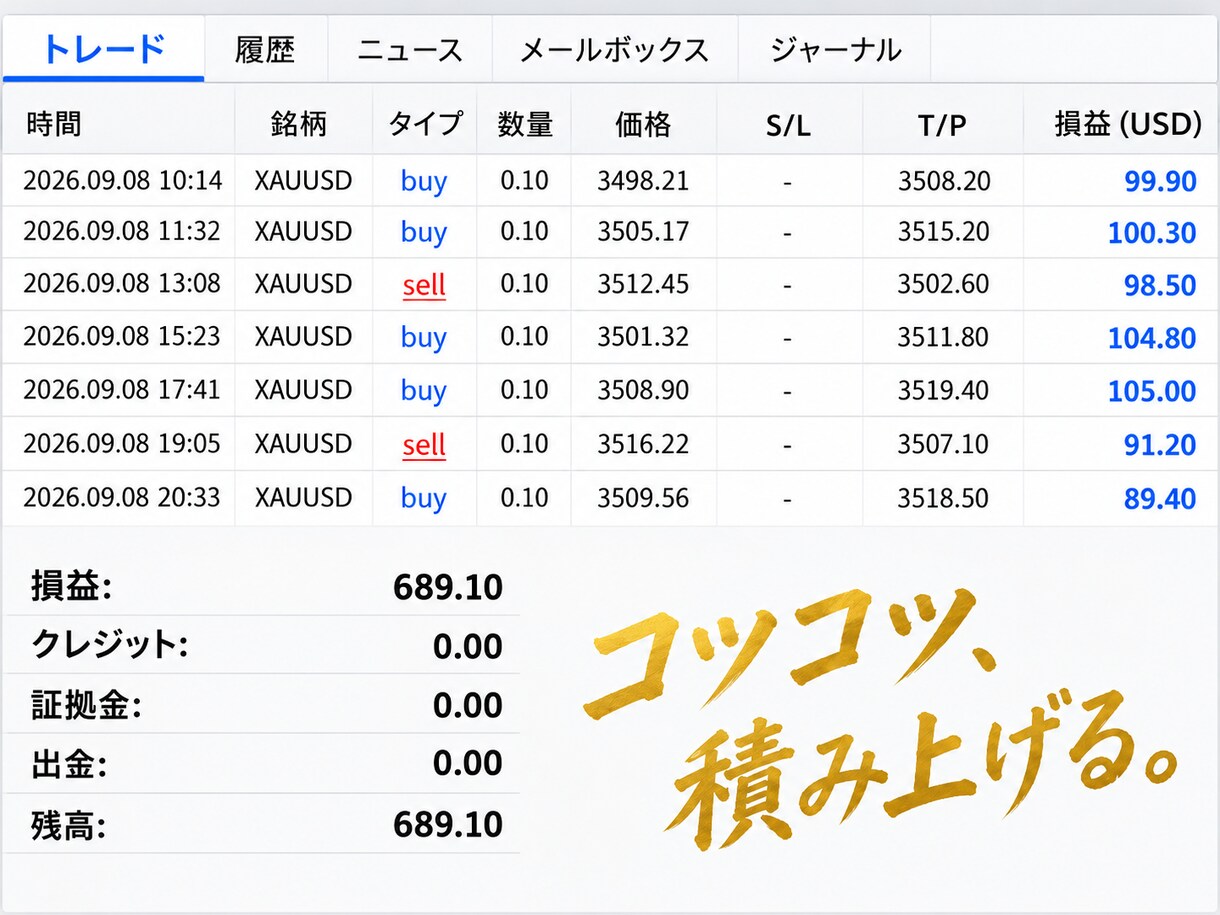Click T/P value 3511.80

[944, 338]
